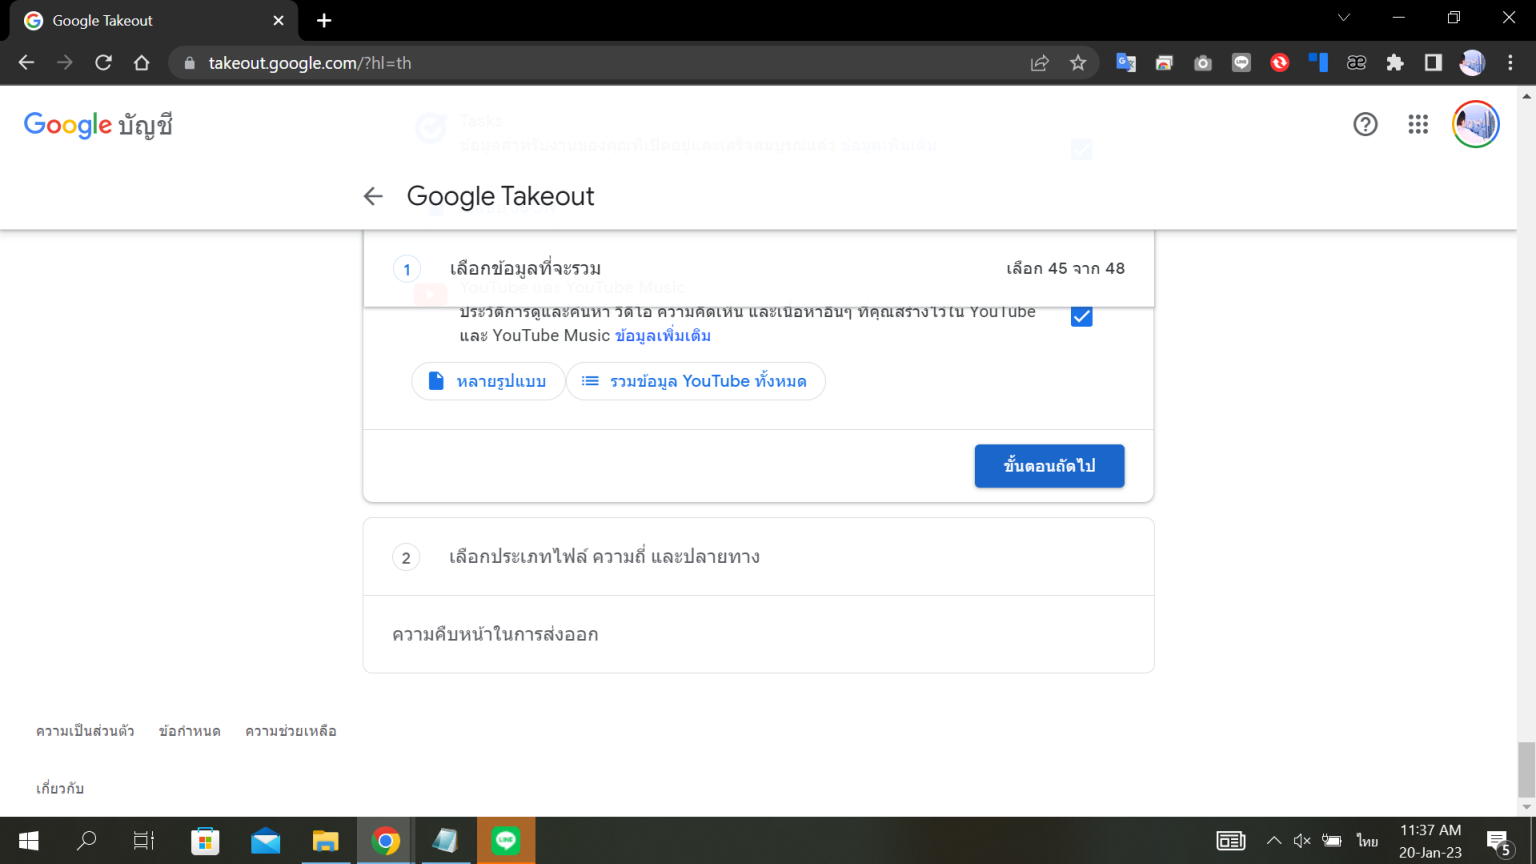Uncheck the YouTube and YouTube Music checkbox
This screenshot has height=864, width=1536.
pos(1081,316)
